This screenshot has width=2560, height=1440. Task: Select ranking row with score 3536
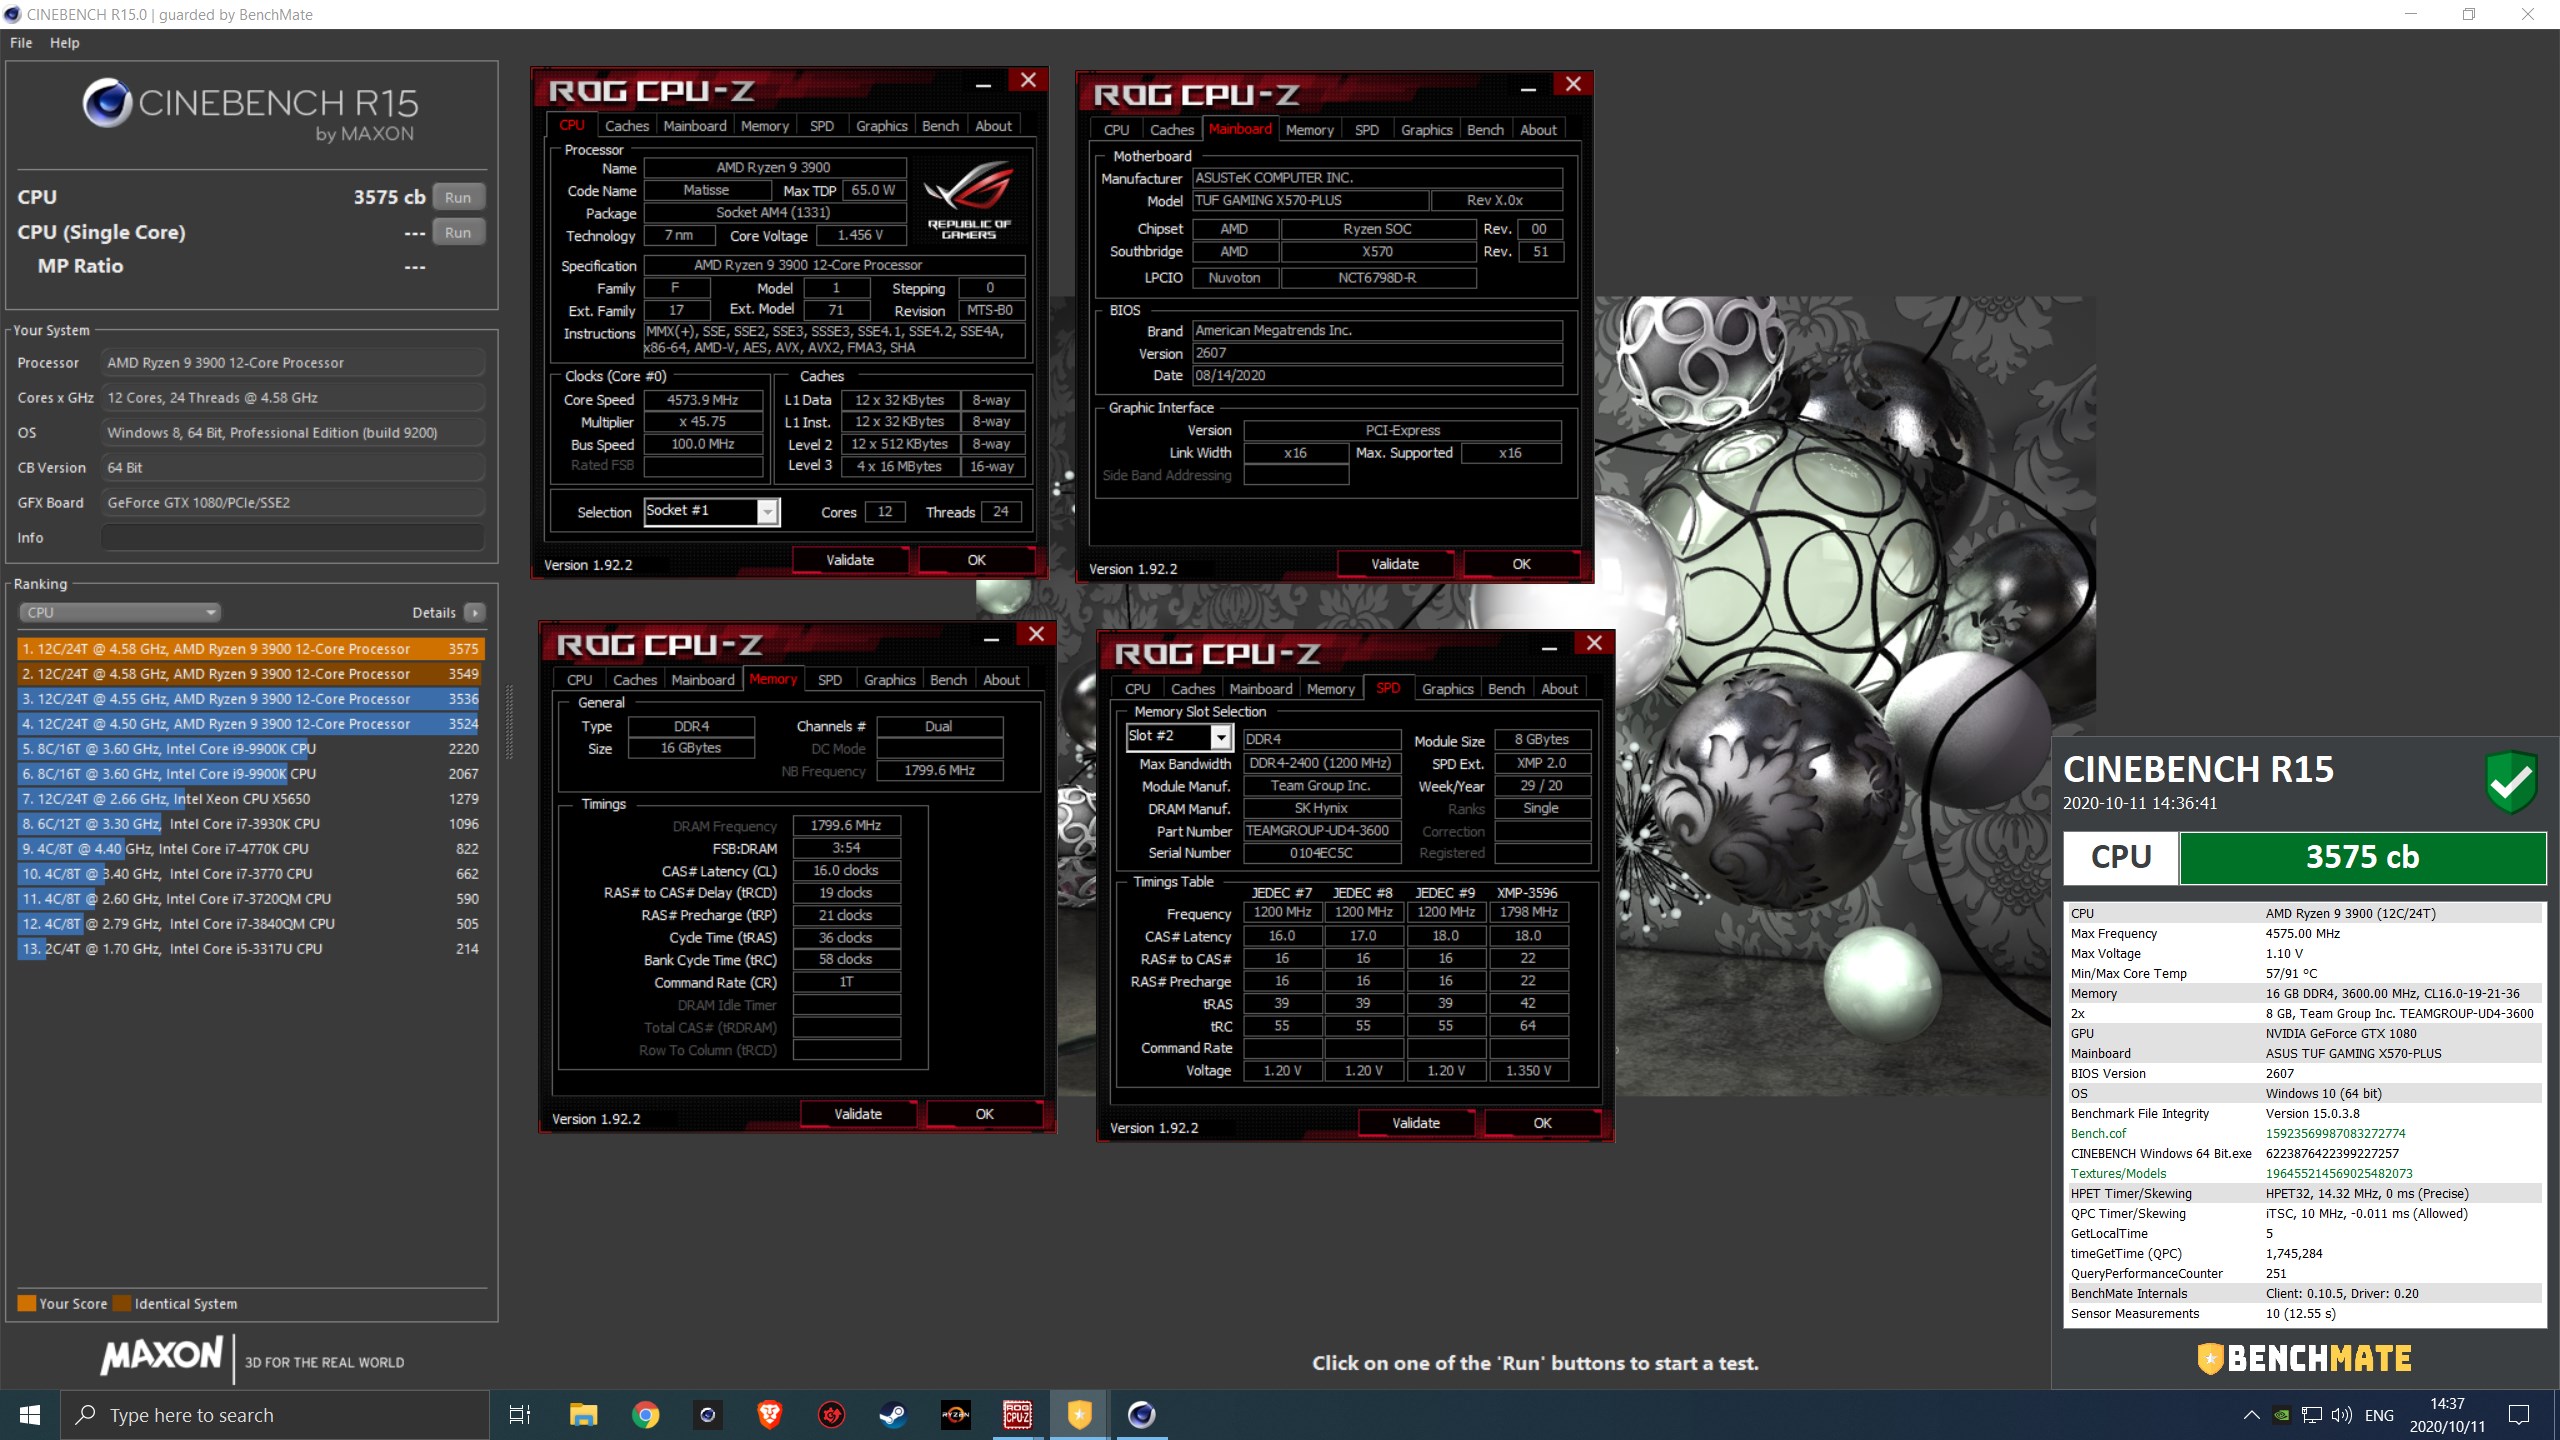pyautogui.click(x=251, y=699)
